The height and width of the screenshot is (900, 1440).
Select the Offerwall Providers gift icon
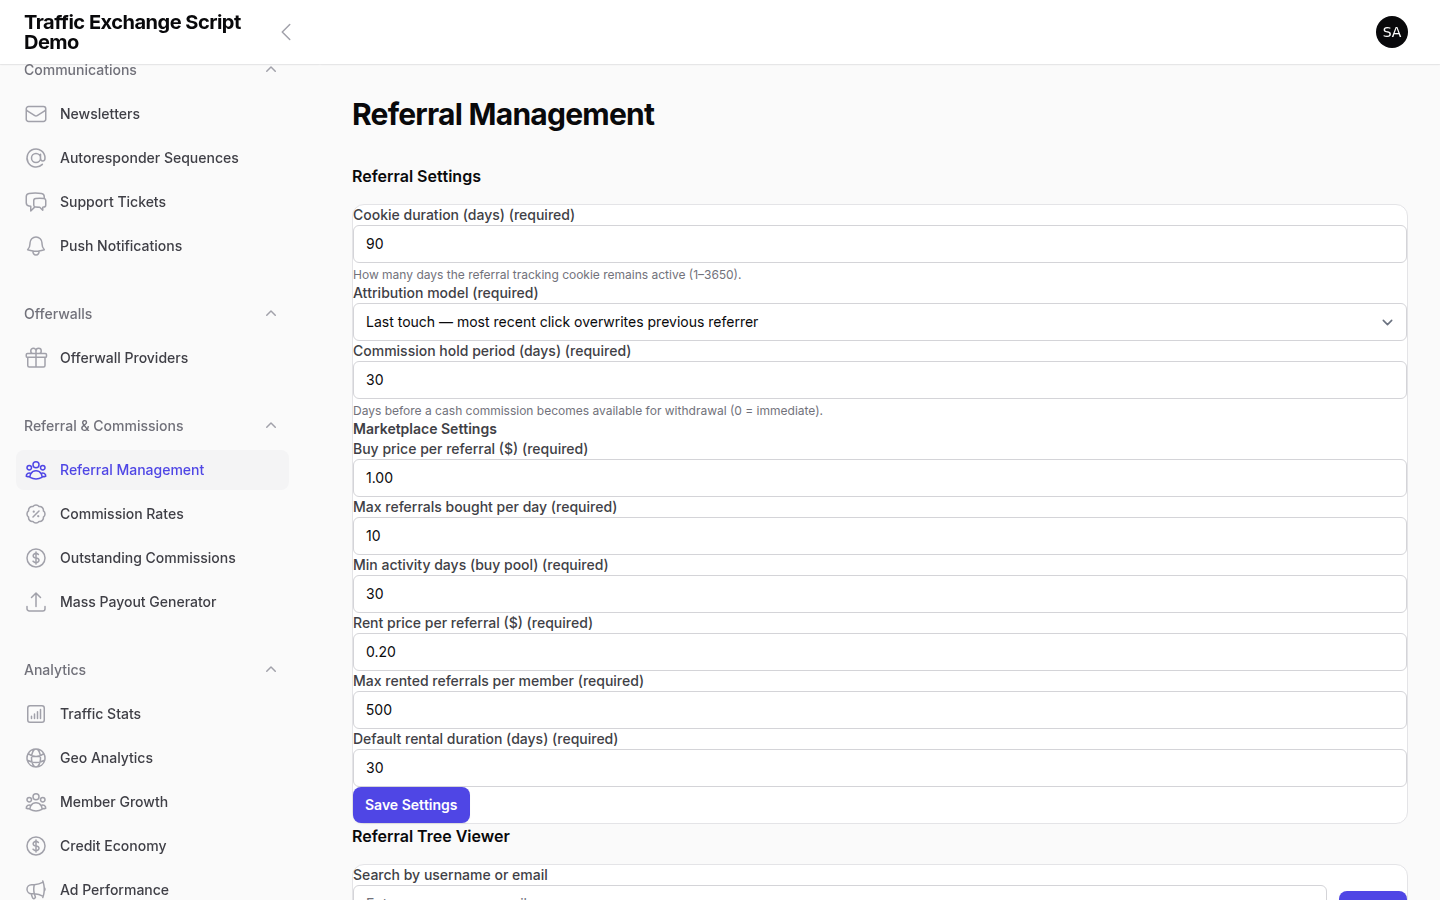pos(36,357)
